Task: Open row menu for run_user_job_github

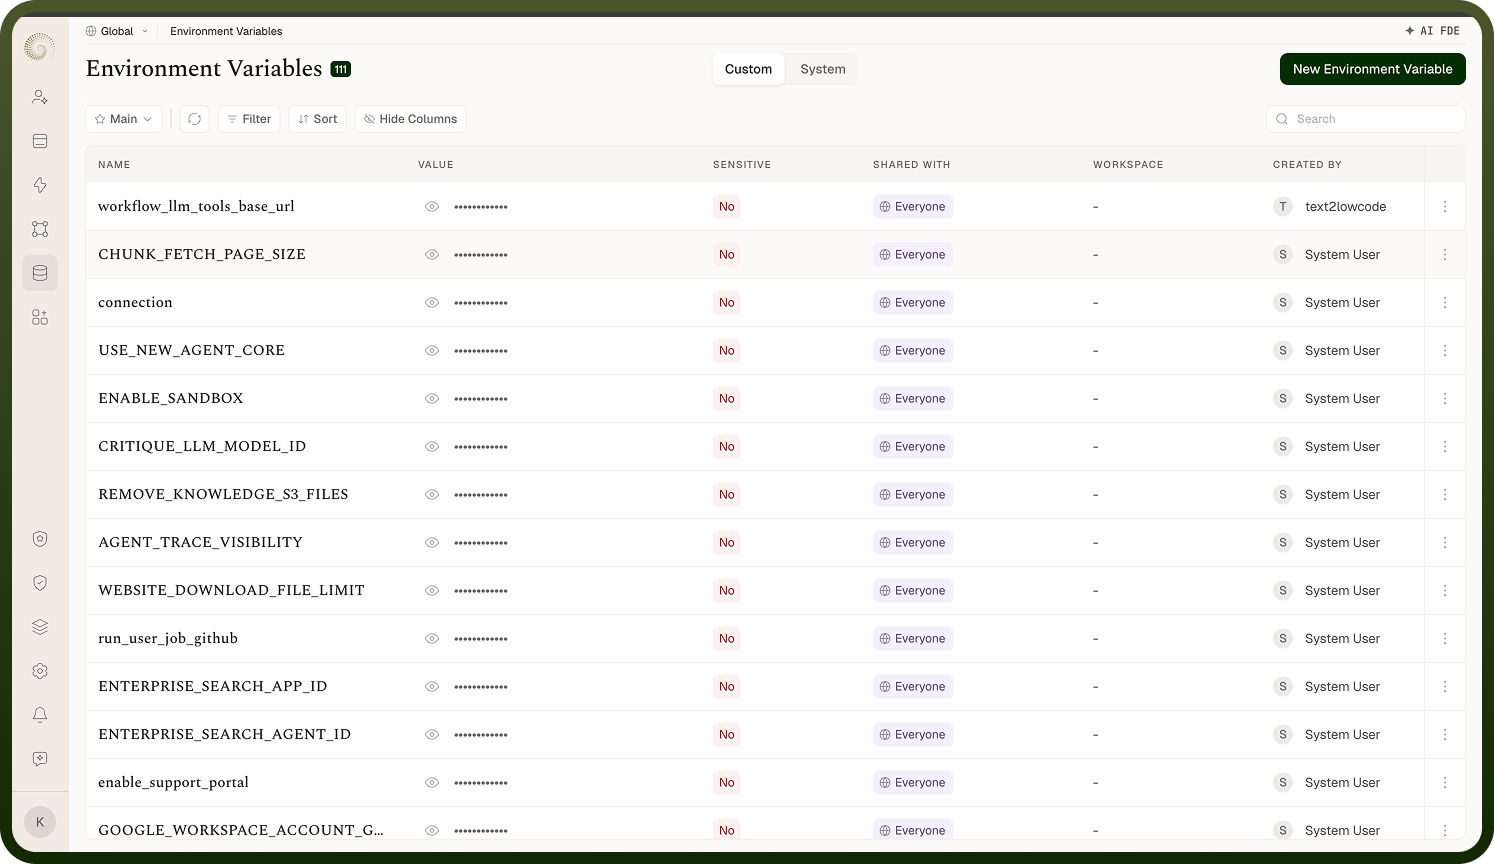Action: (1445, 639)
